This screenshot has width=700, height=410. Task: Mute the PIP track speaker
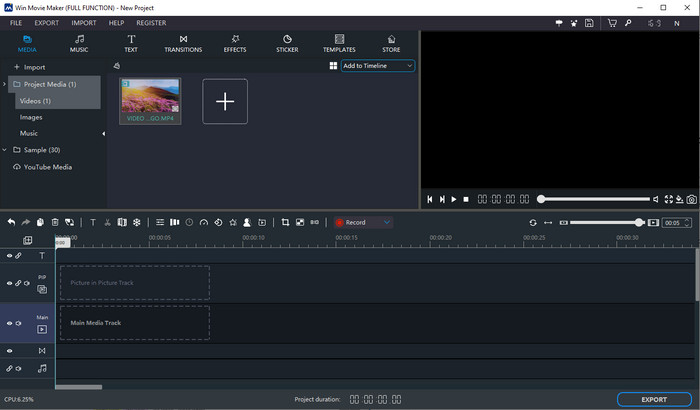point(27,283)
